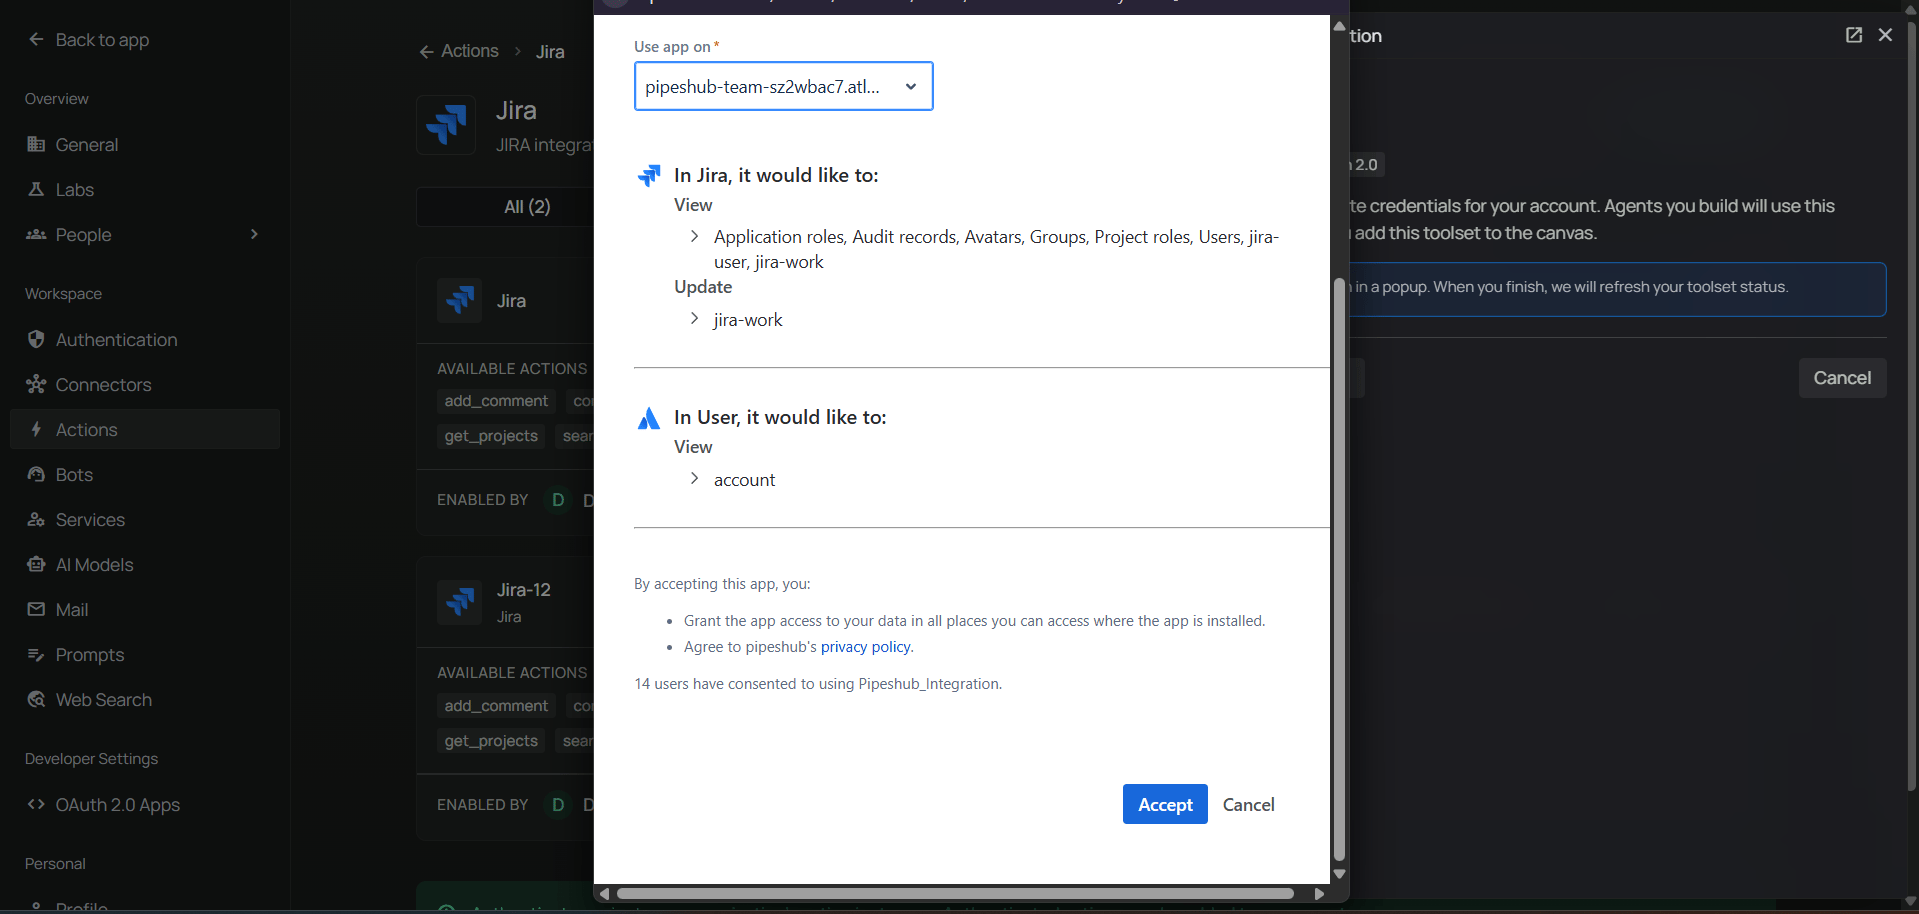
Task: Click Cancel button in the side panel
Action: click(1842, 378)
